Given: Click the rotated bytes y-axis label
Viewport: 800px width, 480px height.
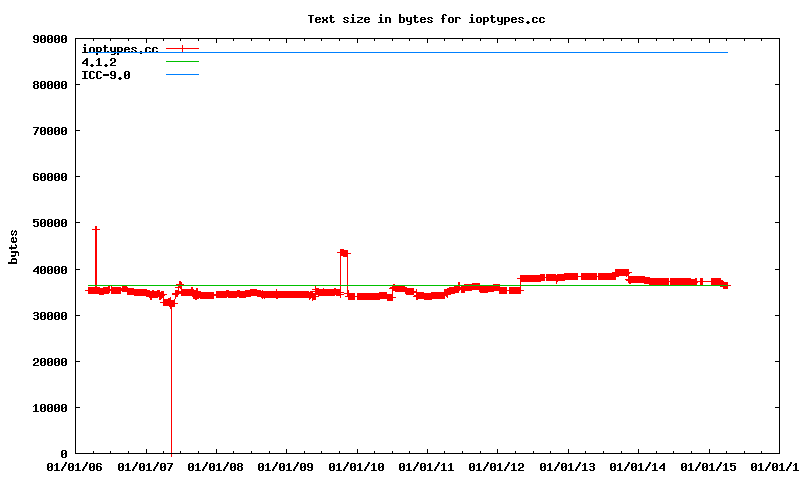Looking at the screenshot, I should coord(14,246).
